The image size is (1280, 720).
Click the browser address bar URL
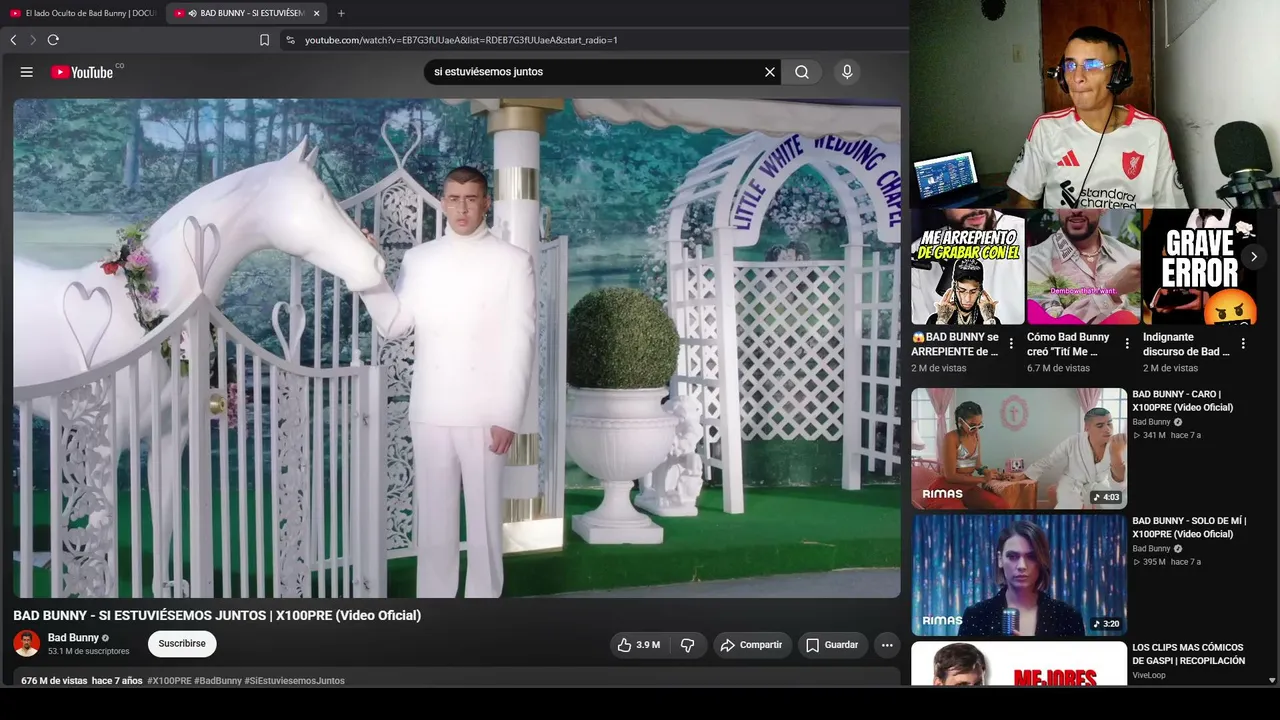[461, 40]
